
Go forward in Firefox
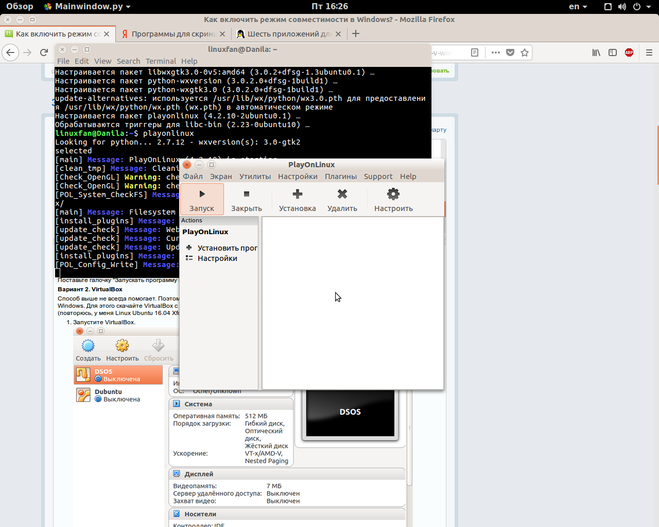point(27,53)
